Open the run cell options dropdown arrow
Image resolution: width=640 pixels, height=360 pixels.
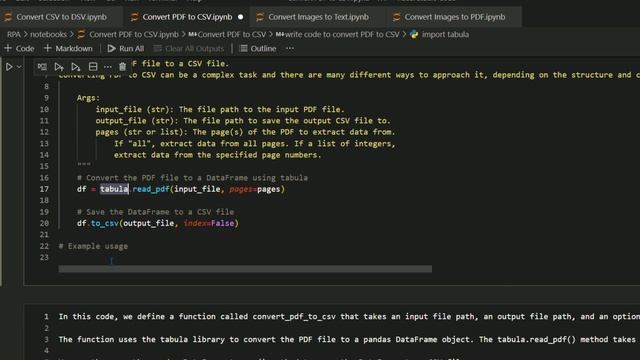19,67
